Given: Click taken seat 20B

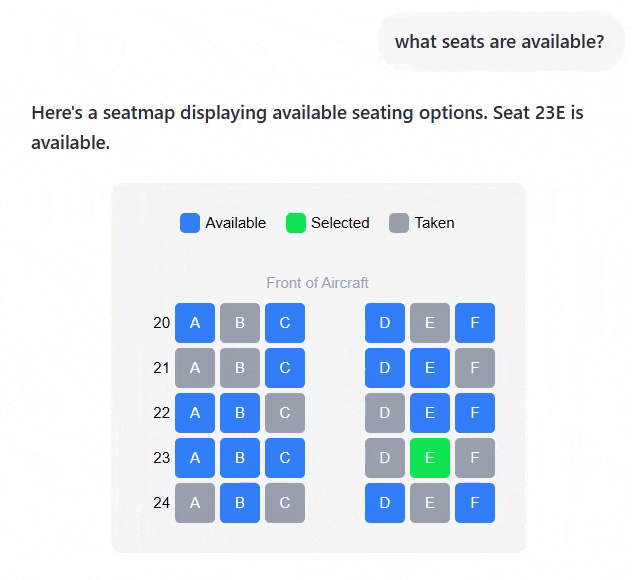Looking at the screenshot, I should tap(240, 323).
